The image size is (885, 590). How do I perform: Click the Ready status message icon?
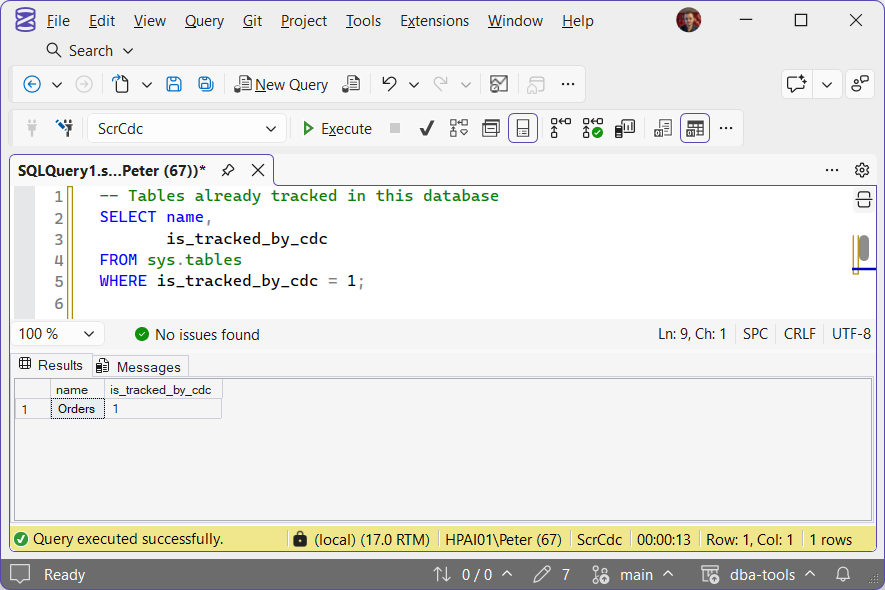[x=20, y=574]
